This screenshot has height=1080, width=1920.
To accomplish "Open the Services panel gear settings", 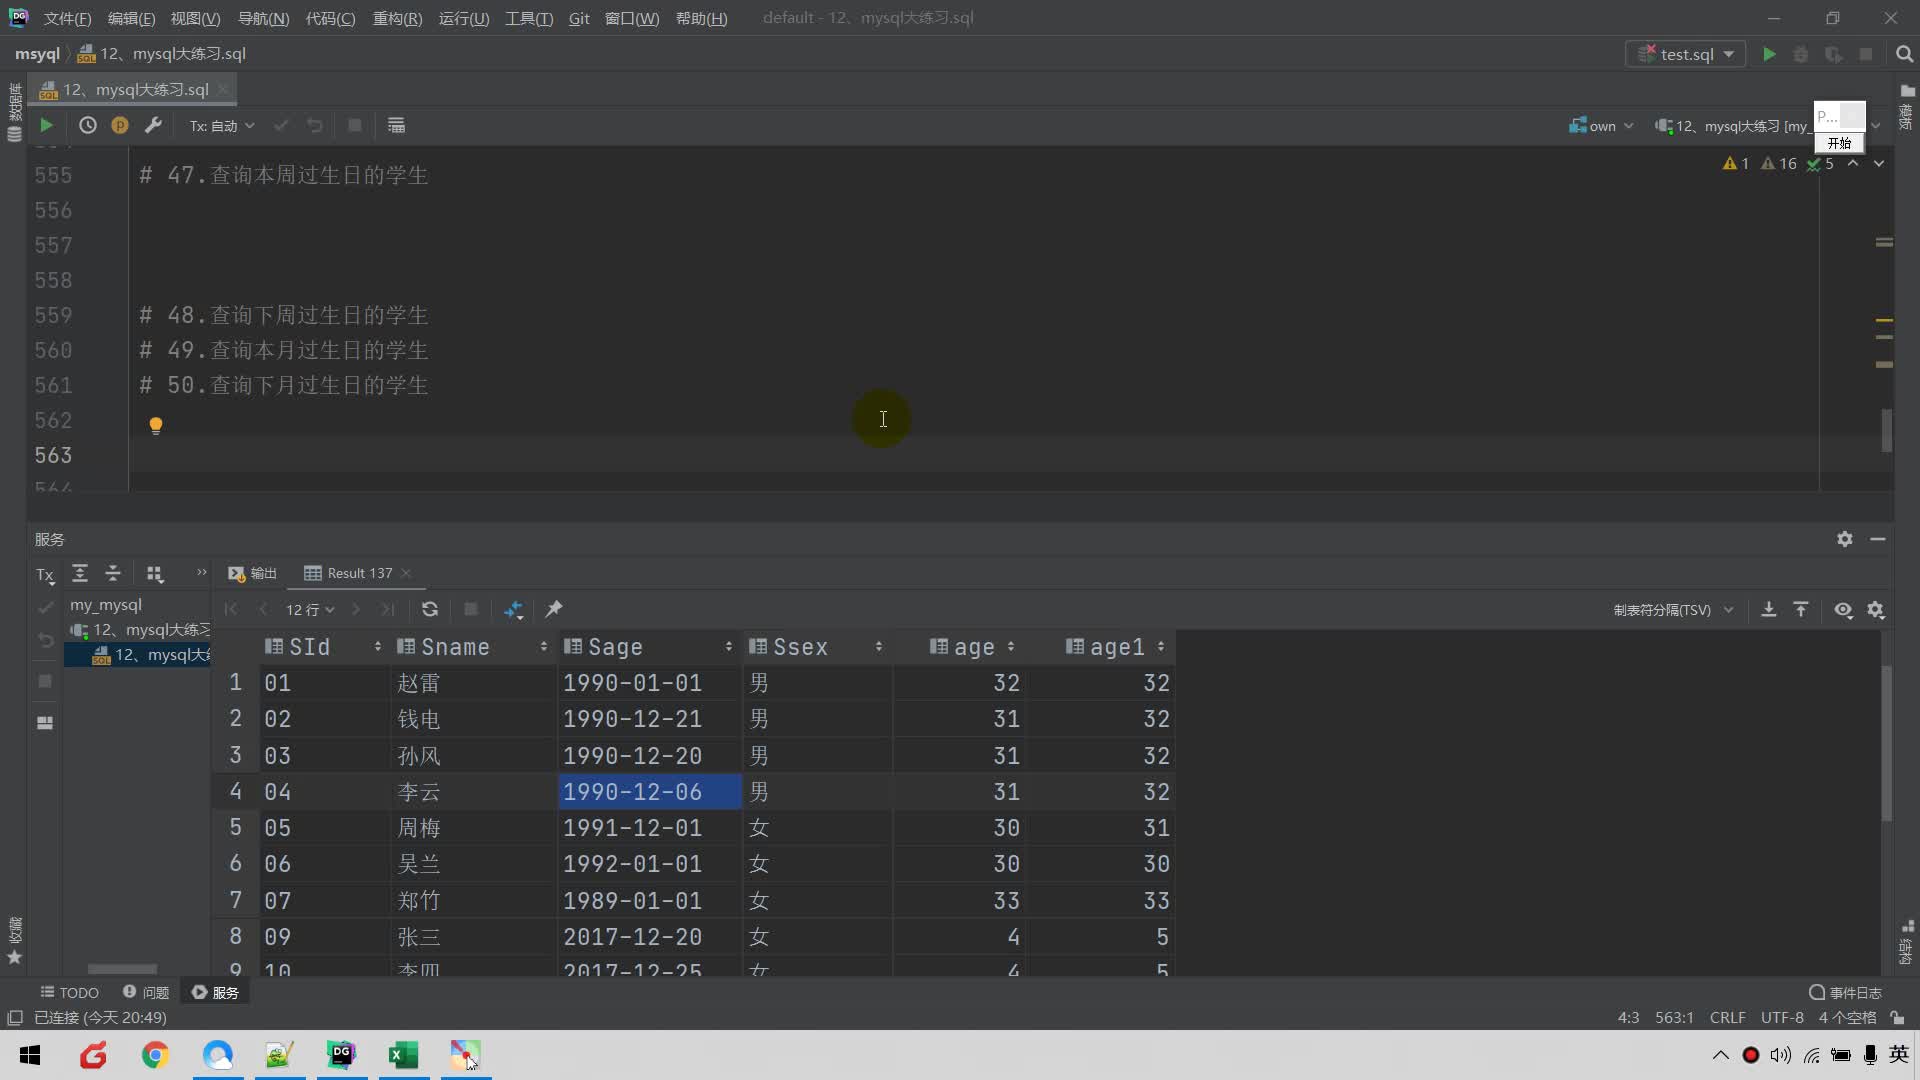I will [1845, 539].
